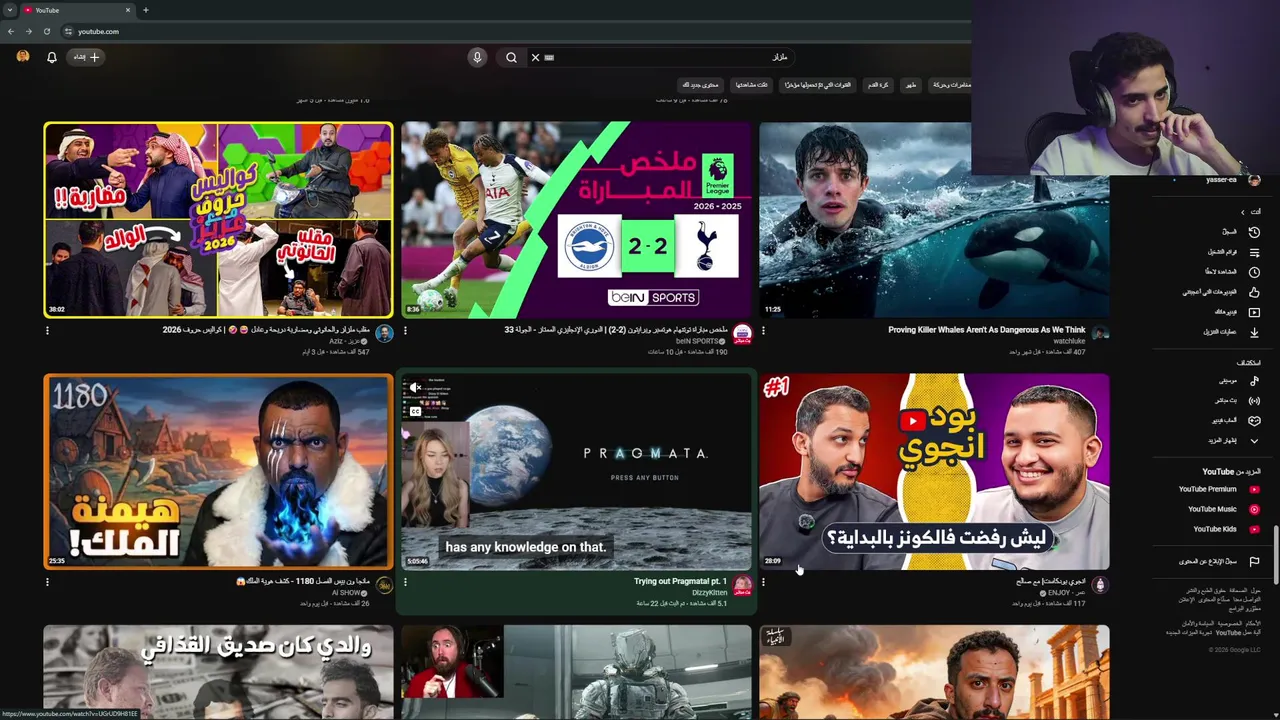Open Watch later (المشاهدة لاحقًا)
1280x720 pixels.
(x=1232, y=272)
